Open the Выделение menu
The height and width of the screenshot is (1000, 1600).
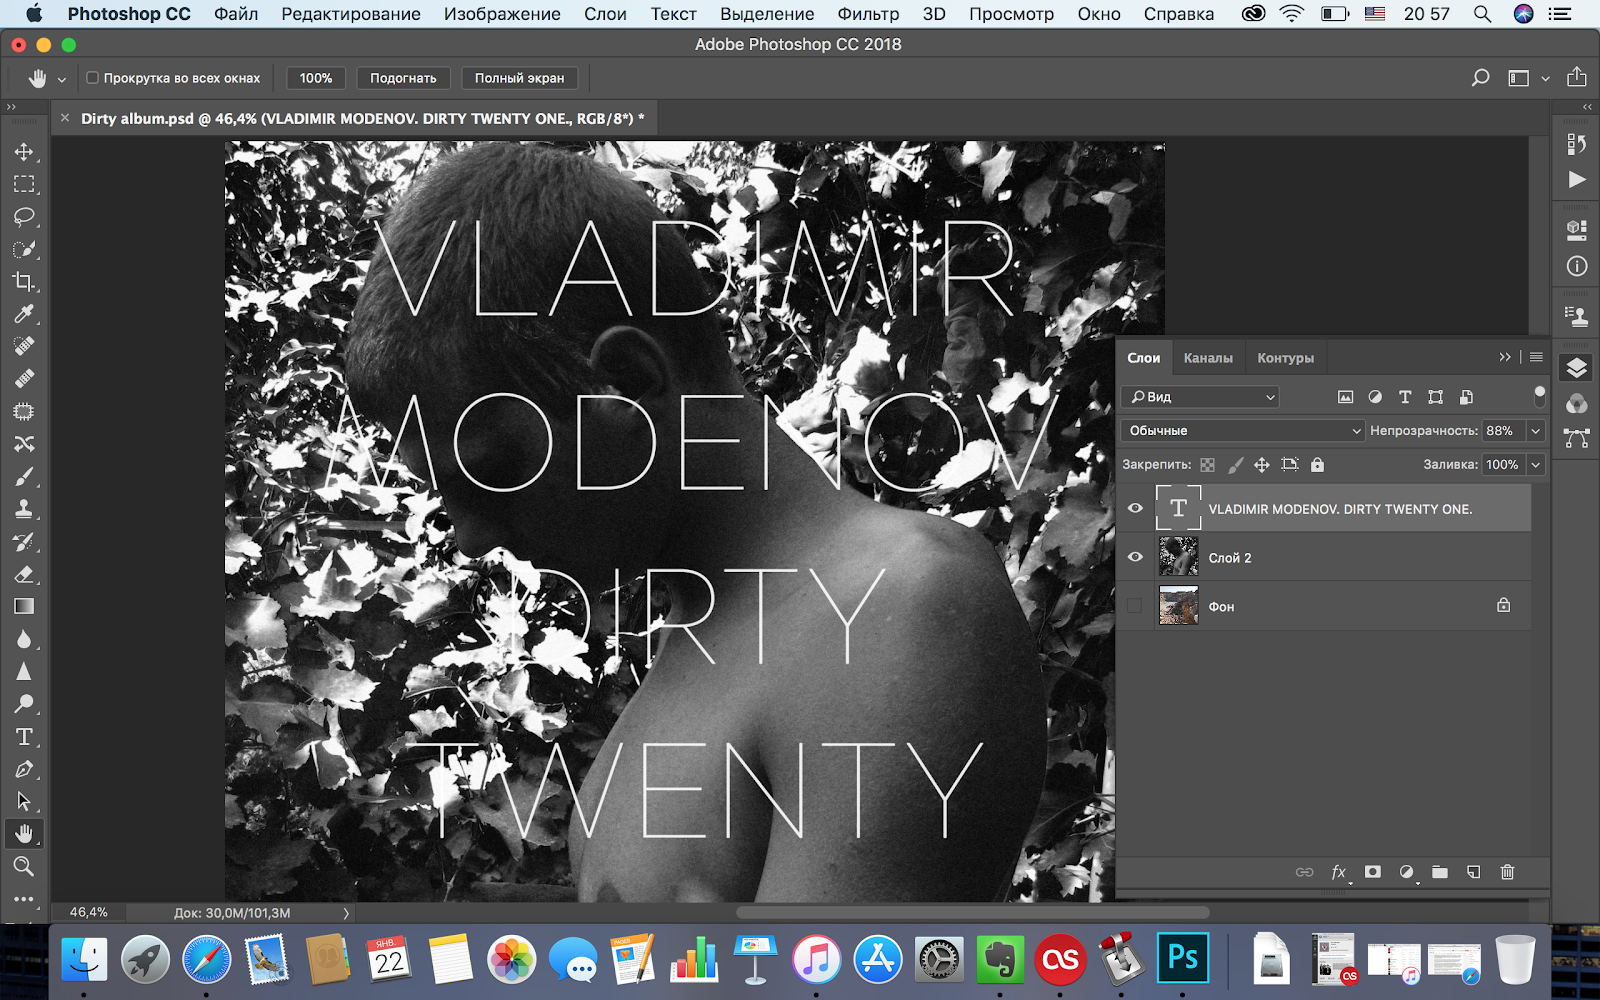pos(767,14)
